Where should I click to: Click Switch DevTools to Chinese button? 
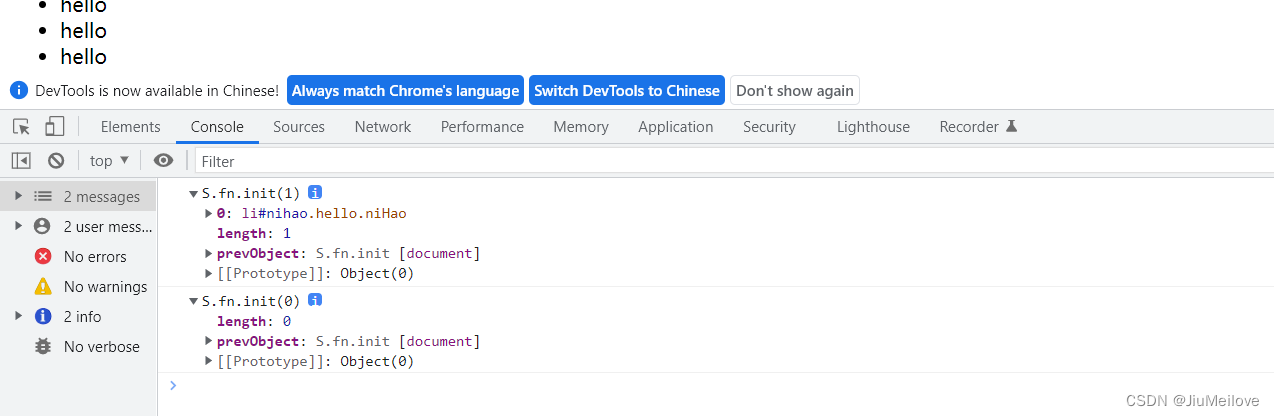(x=626, y=91)
